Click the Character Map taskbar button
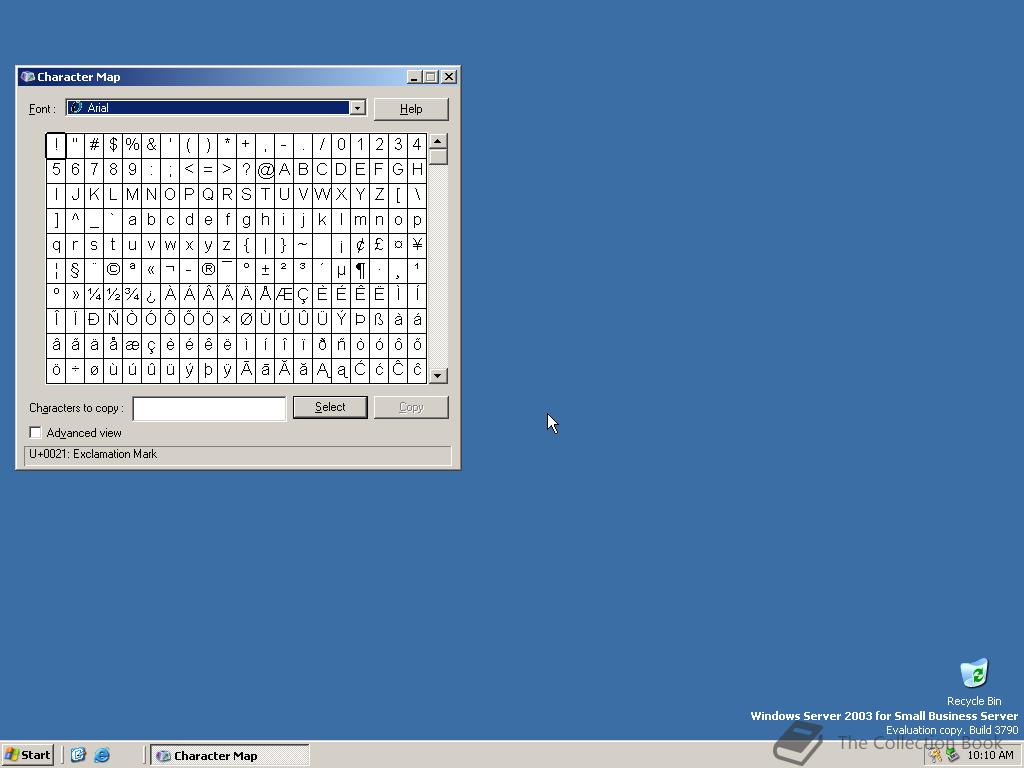This screenshot has width=1024, height=768. click(x=230, y=756)
